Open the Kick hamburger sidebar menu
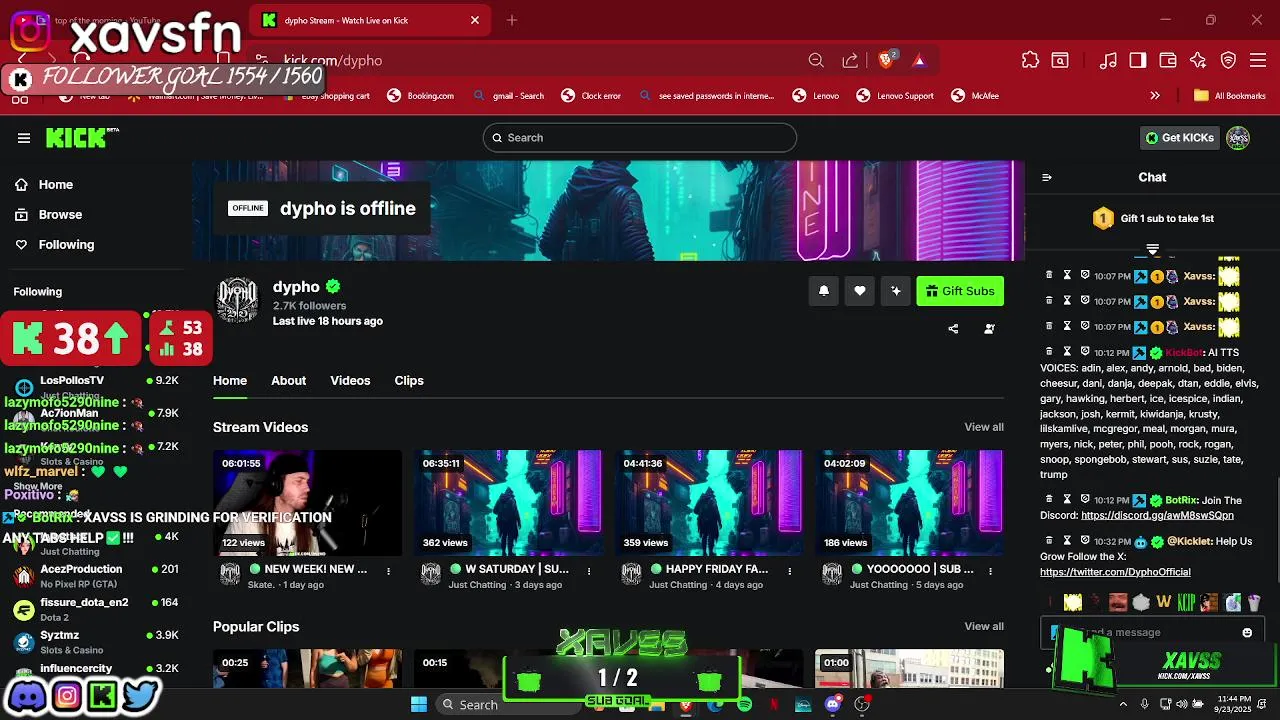This screenshot has height=720, width=1280. pyautogui.click(x=24, y=138)
